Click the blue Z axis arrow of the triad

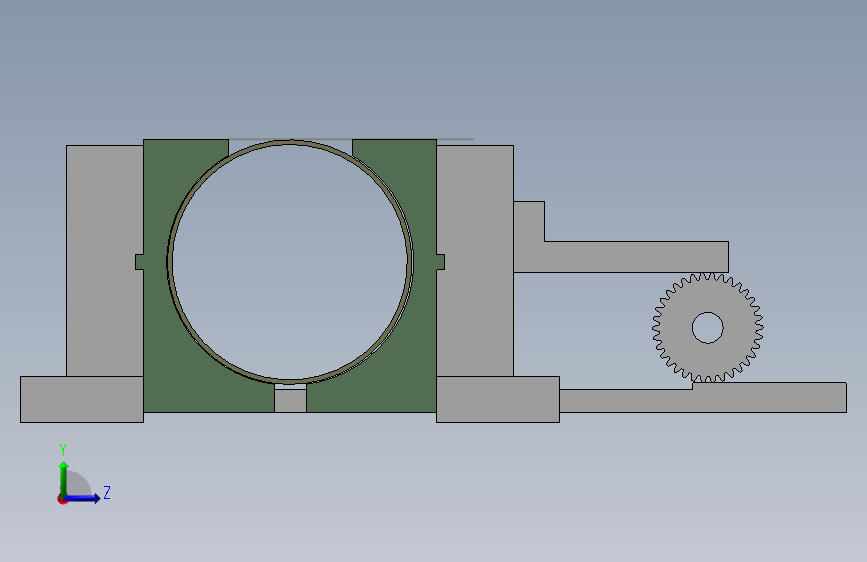pyautogui.click(x=84, y=498)
